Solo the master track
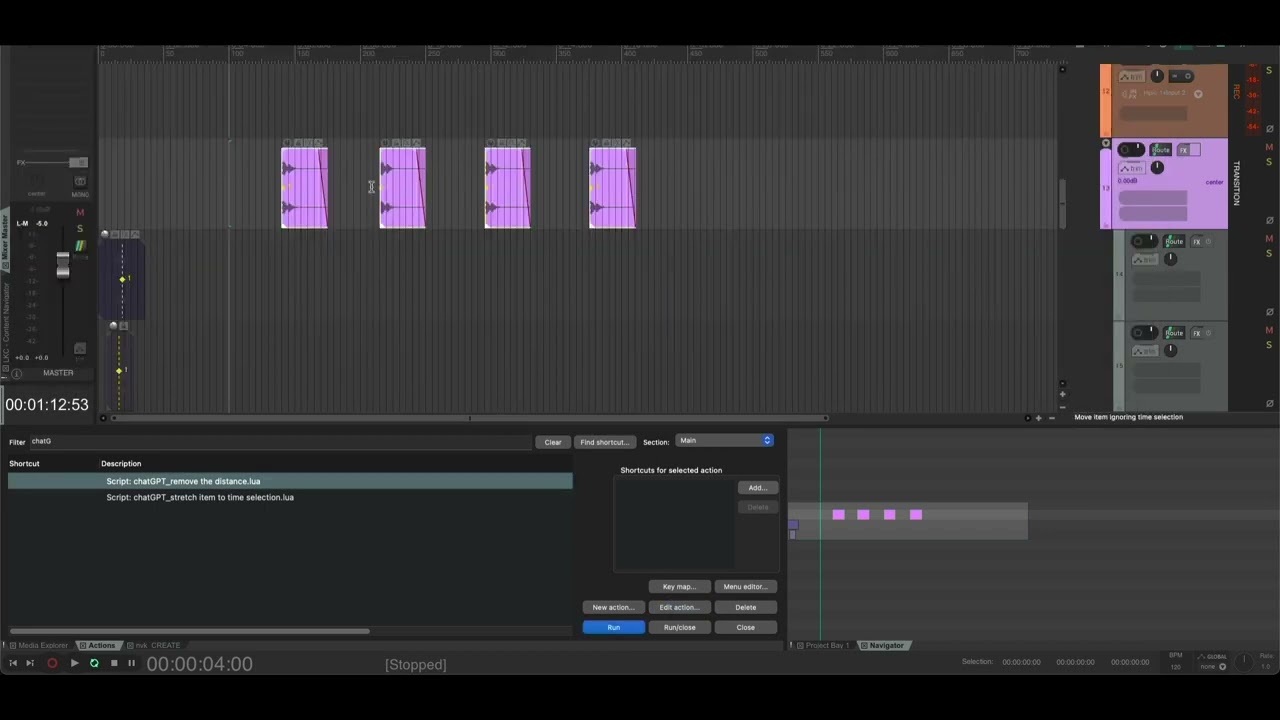The image size is (1280, 720). point(80,229)
